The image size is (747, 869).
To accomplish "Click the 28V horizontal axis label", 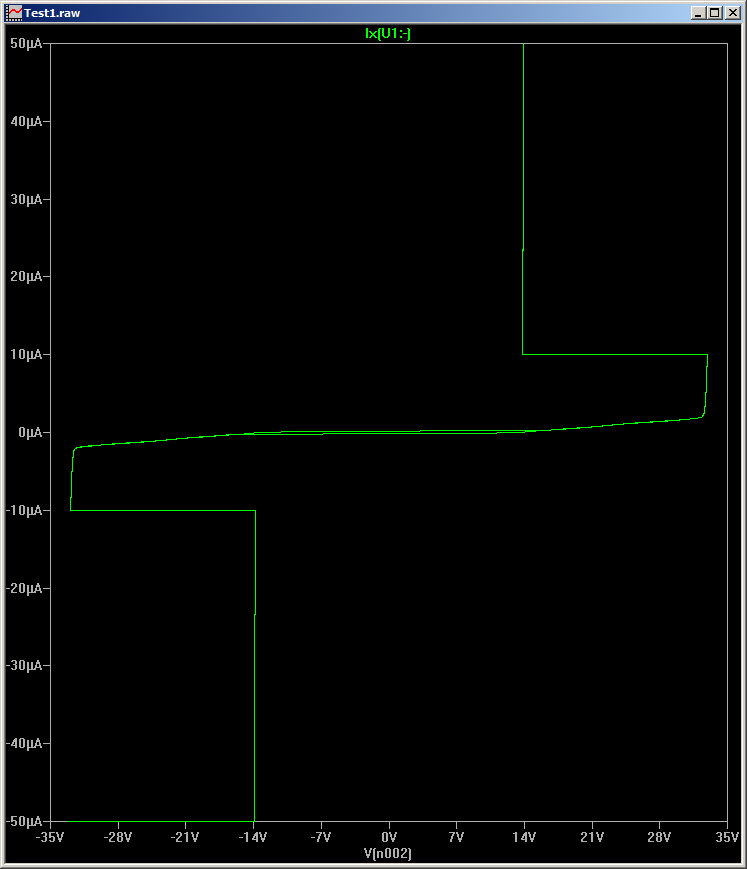I will coord(659,837).
